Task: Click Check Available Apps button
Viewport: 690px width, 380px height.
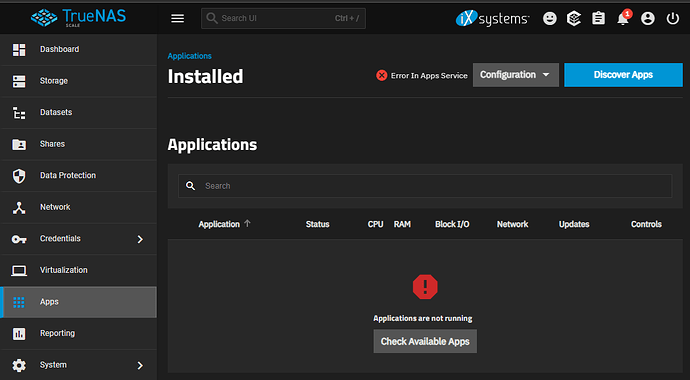Action: click(x=425, y=341)
